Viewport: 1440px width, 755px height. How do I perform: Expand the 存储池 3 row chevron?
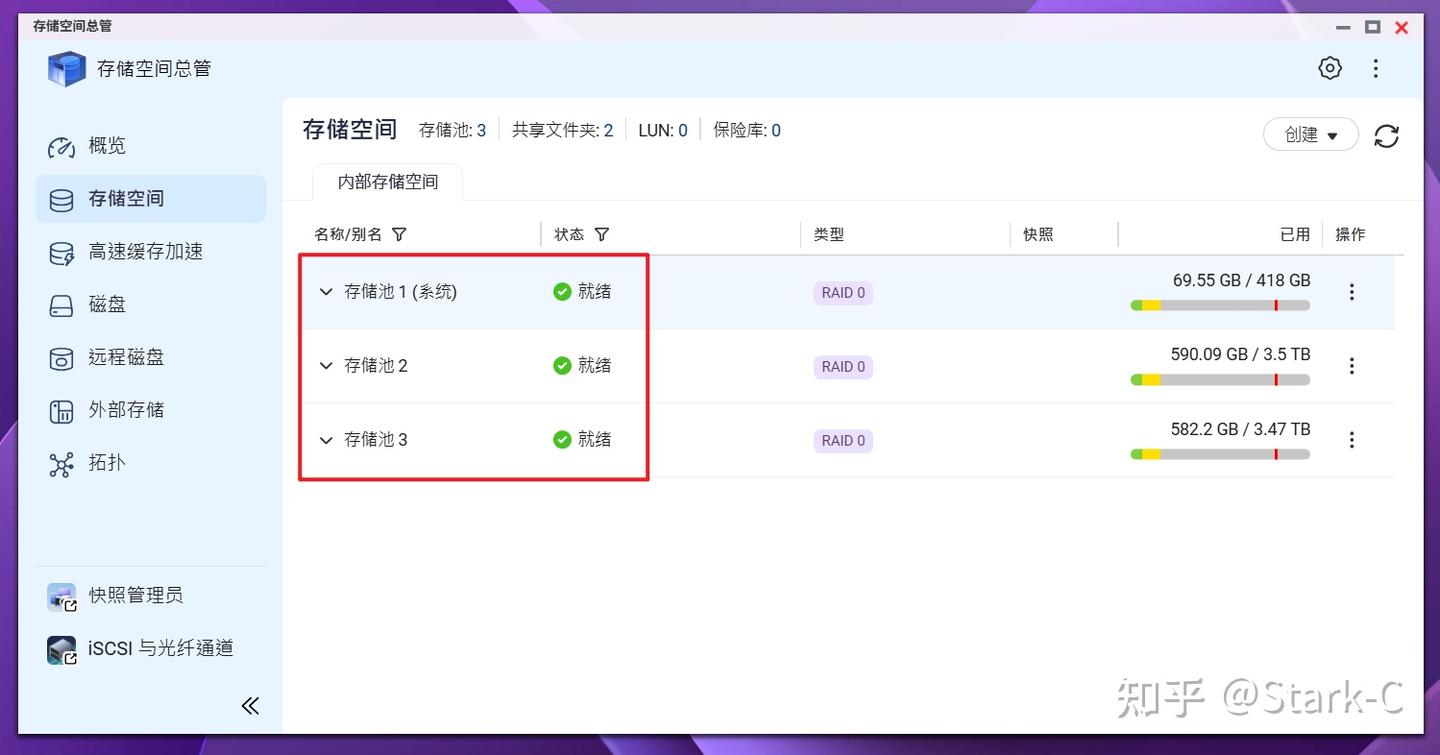pos(325,440)
